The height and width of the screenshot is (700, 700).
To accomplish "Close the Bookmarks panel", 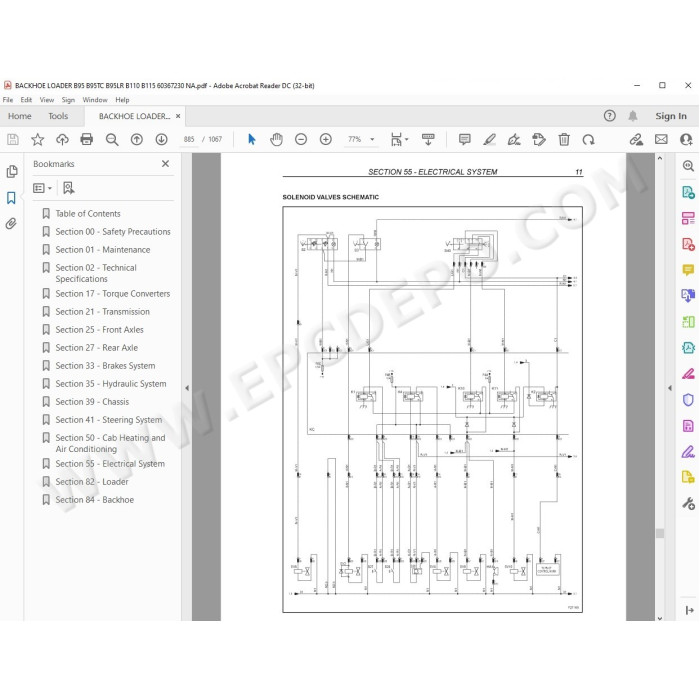I will click(x=165, y=164).
